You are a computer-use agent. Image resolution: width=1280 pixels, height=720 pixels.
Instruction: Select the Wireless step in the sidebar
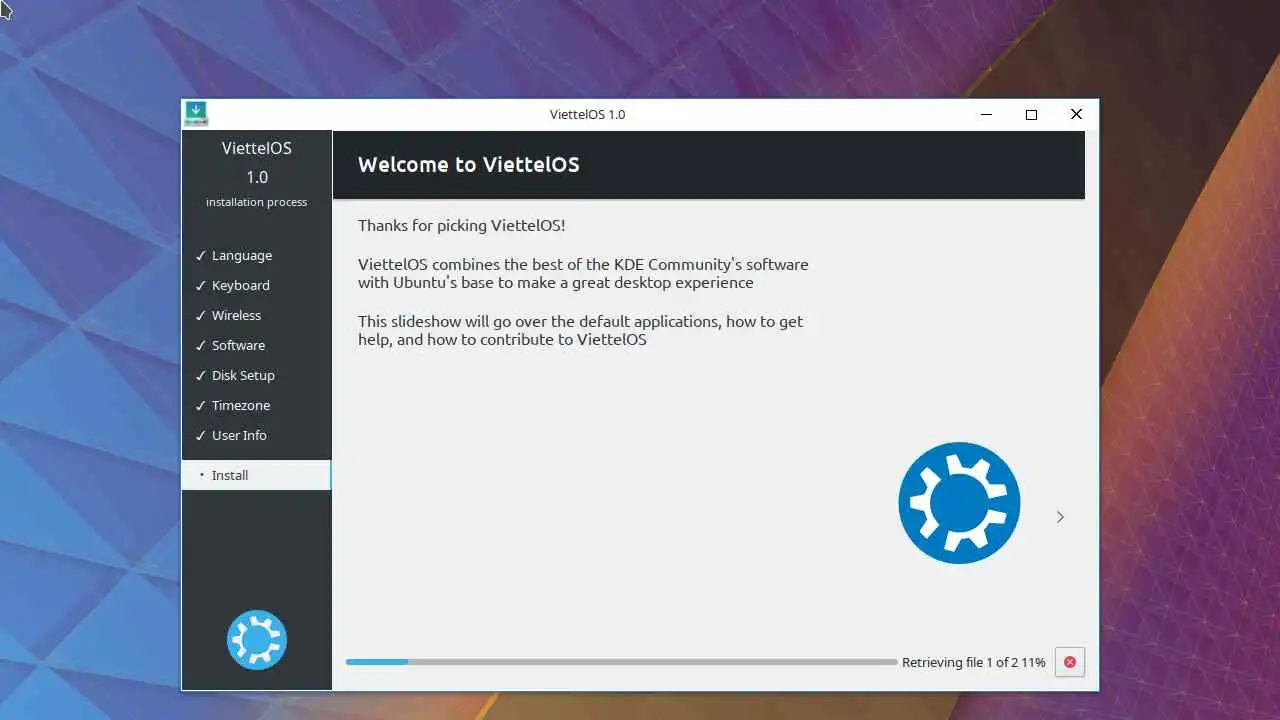[256, 315]
